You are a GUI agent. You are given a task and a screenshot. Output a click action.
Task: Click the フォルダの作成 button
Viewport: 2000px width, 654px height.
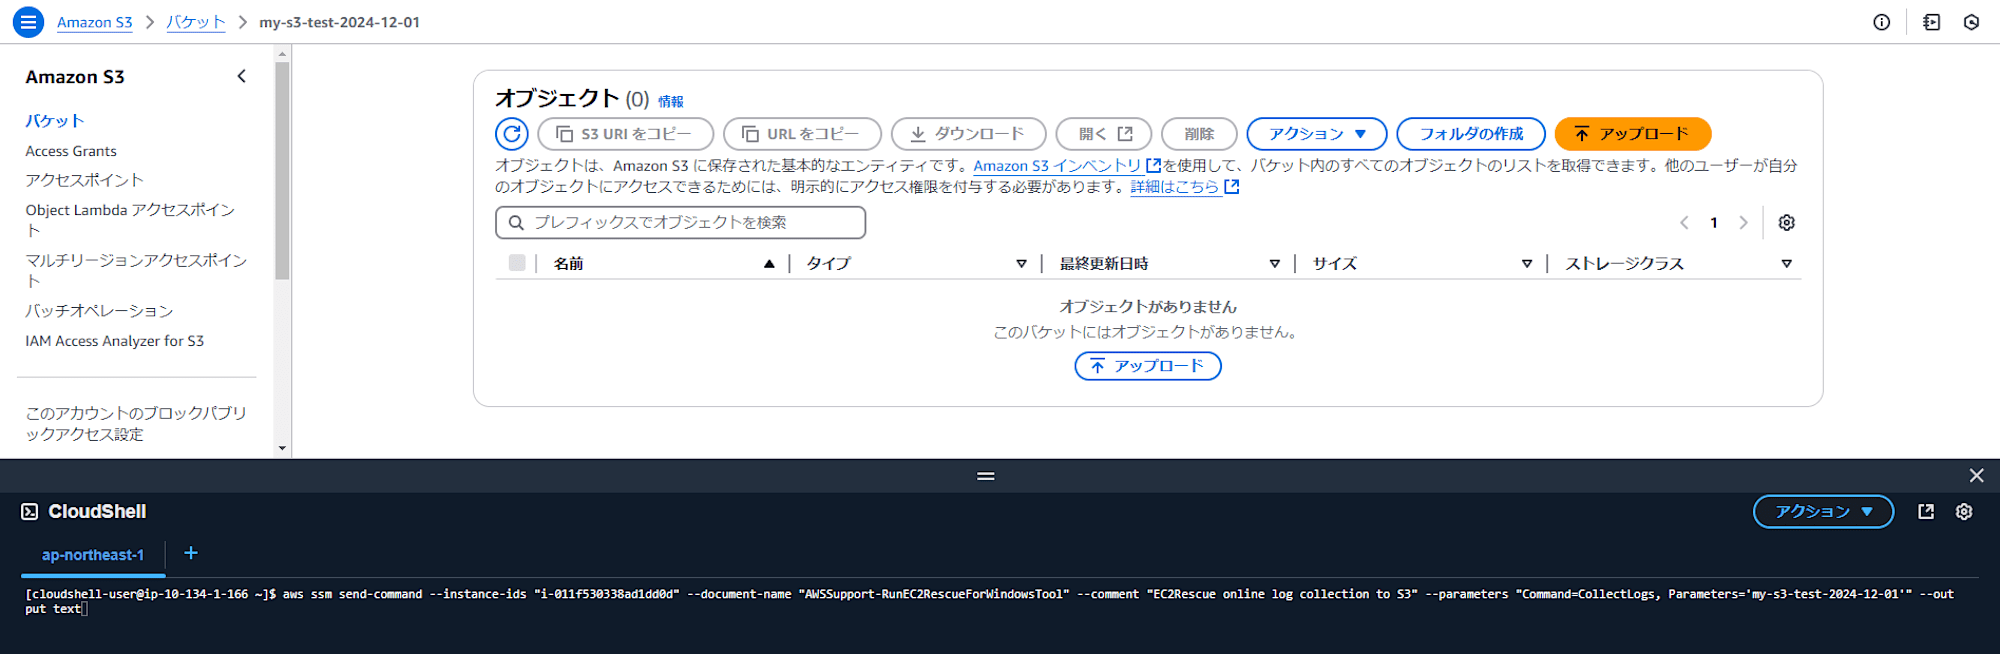1471,134
